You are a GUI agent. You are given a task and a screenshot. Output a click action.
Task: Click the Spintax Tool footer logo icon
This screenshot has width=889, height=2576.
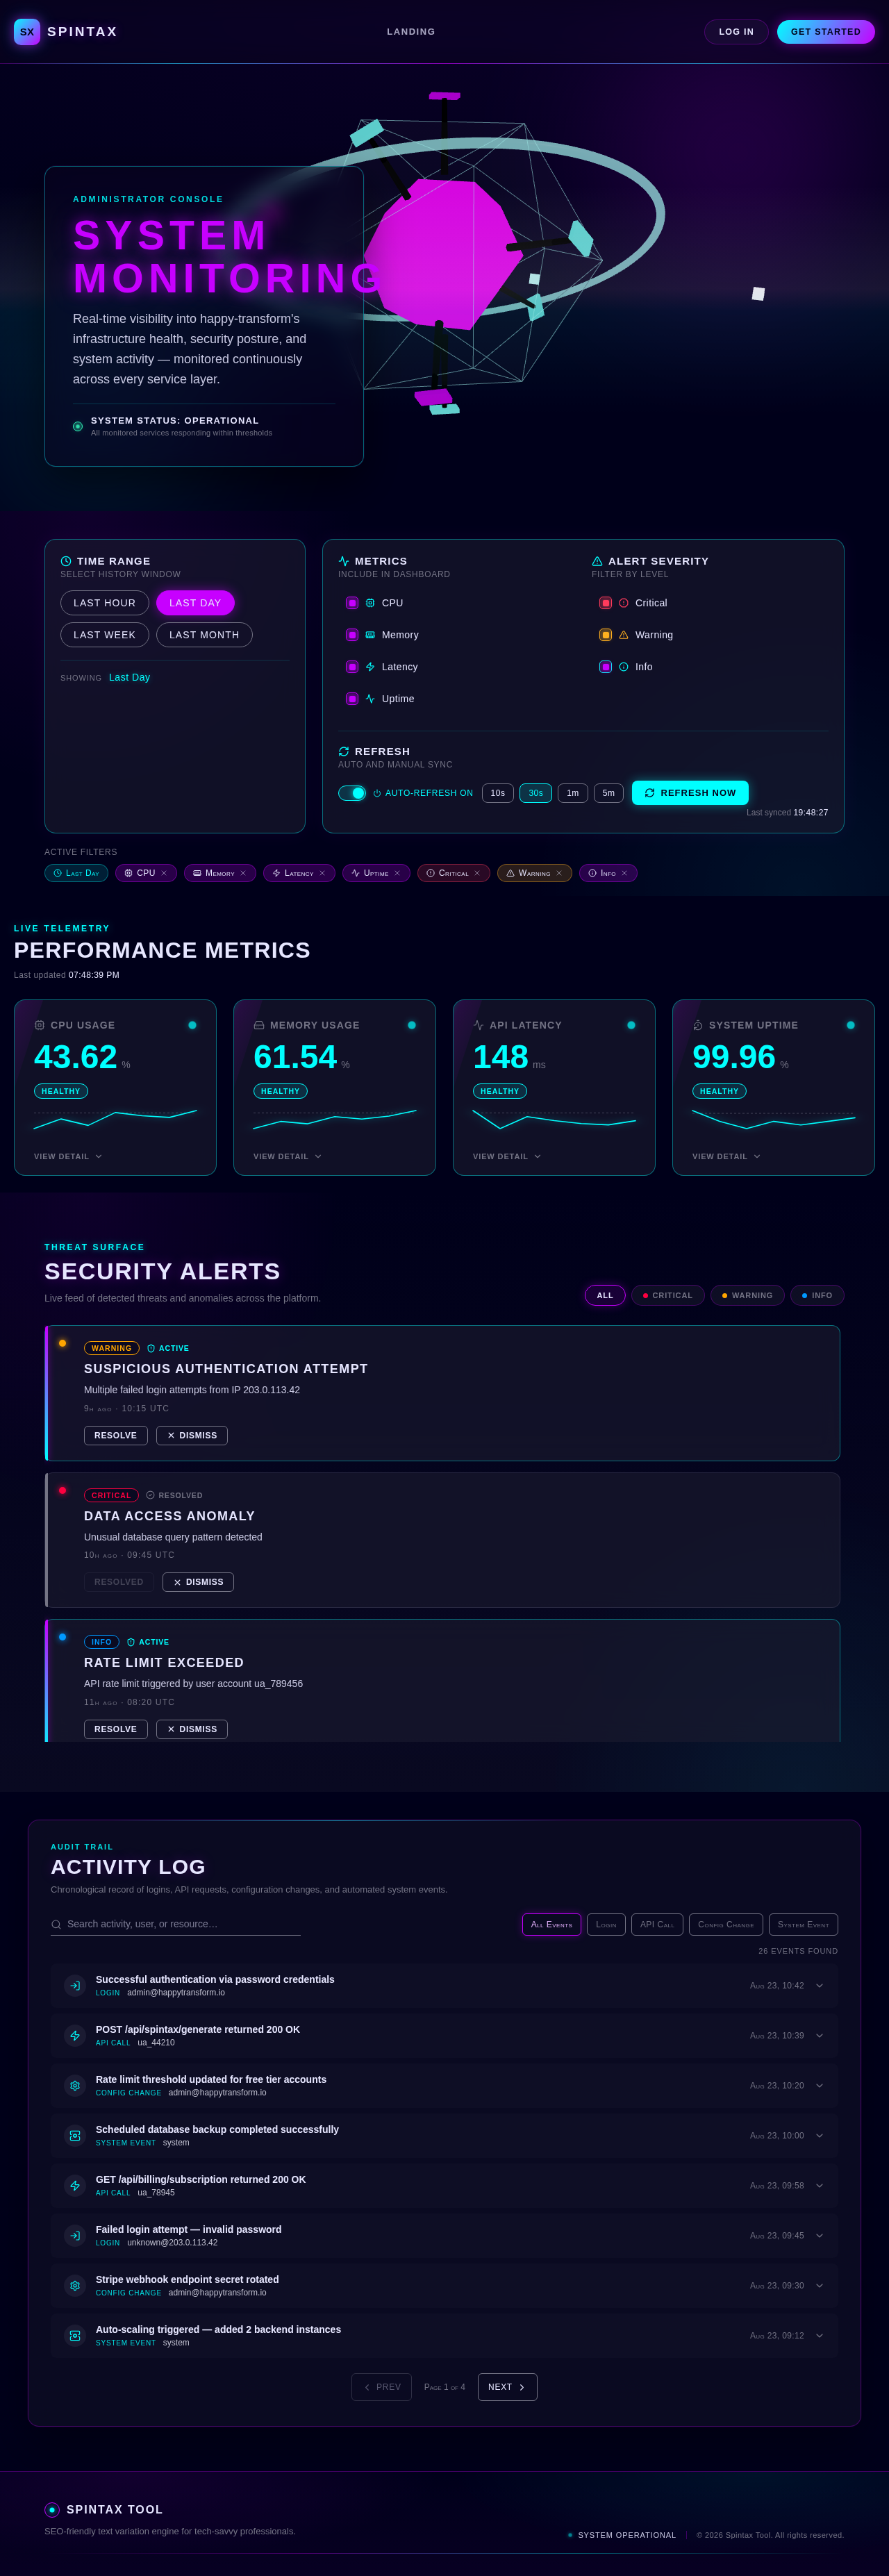[52, 2510]
